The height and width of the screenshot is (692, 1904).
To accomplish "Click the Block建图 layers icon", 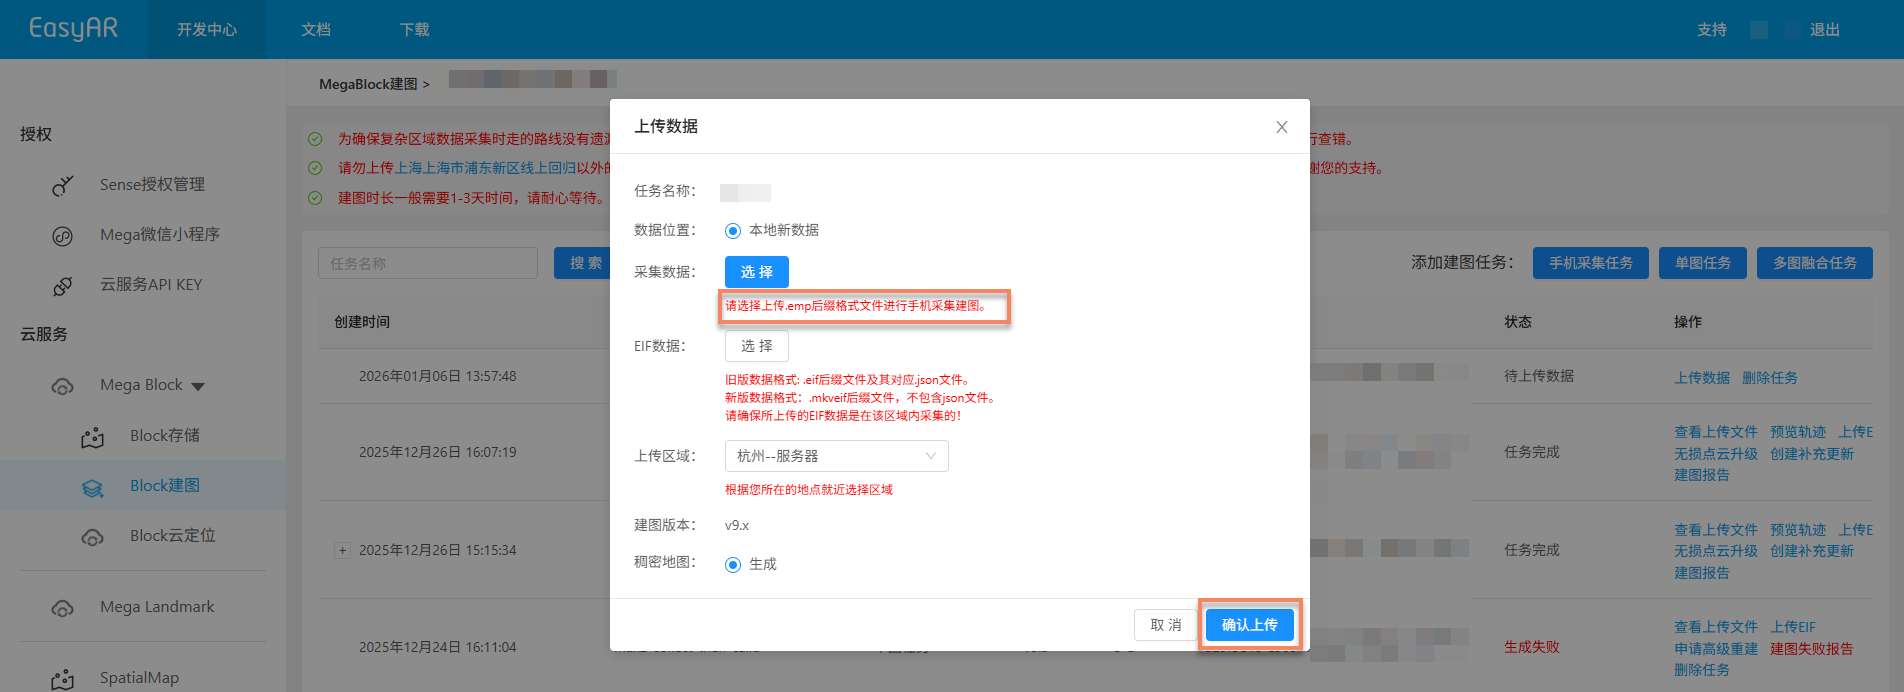I will (93, 487).
